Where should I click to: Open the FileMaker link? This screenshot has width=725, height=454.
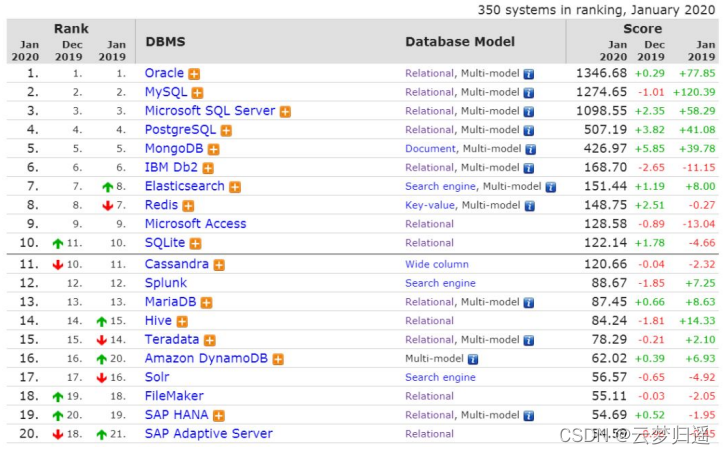[174, 396]
